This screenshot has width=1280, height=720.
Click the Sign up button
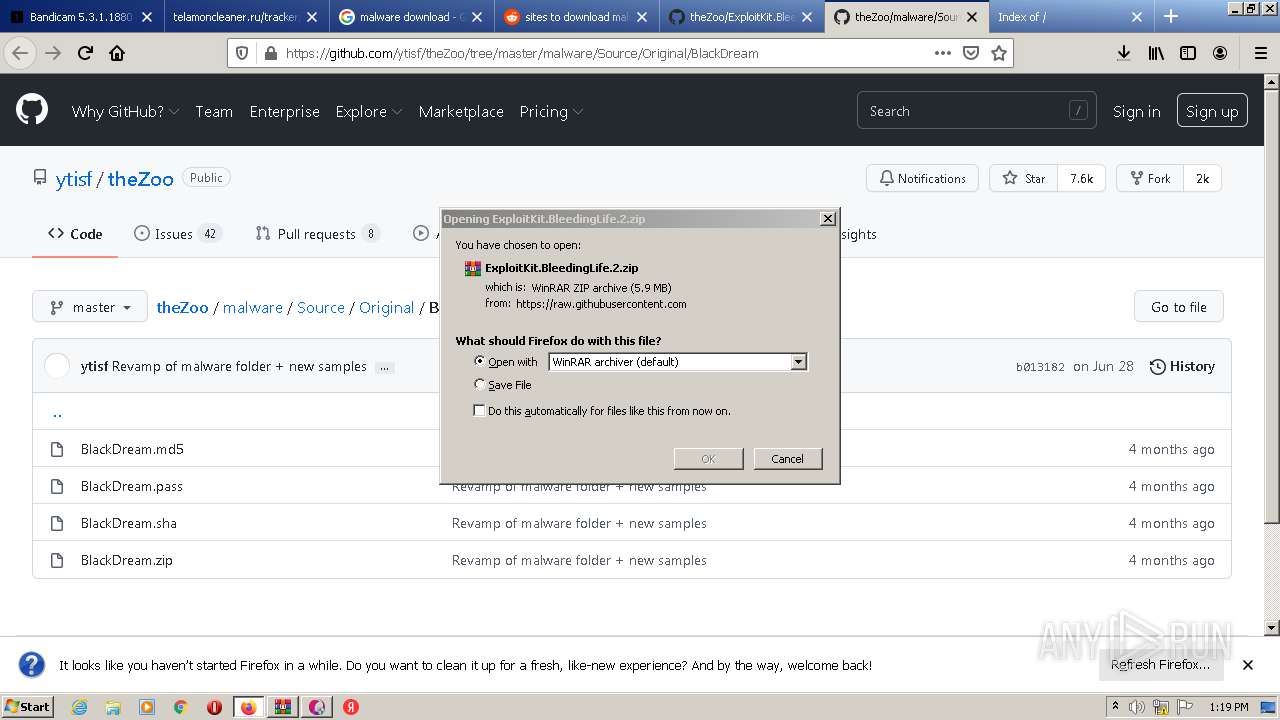pyautogui.click(x=1212, y=111)
